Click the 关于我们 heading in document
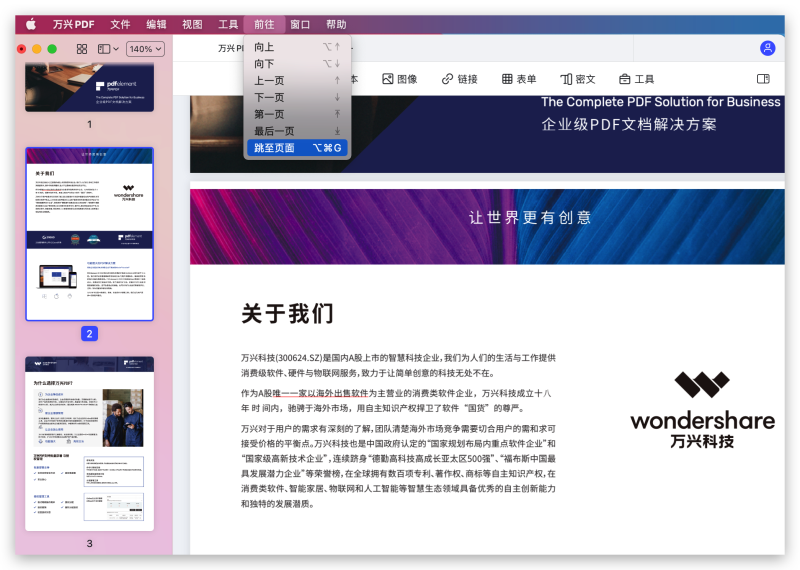The width and height of the screenshot is (800, 570). (x=287, y=314)
